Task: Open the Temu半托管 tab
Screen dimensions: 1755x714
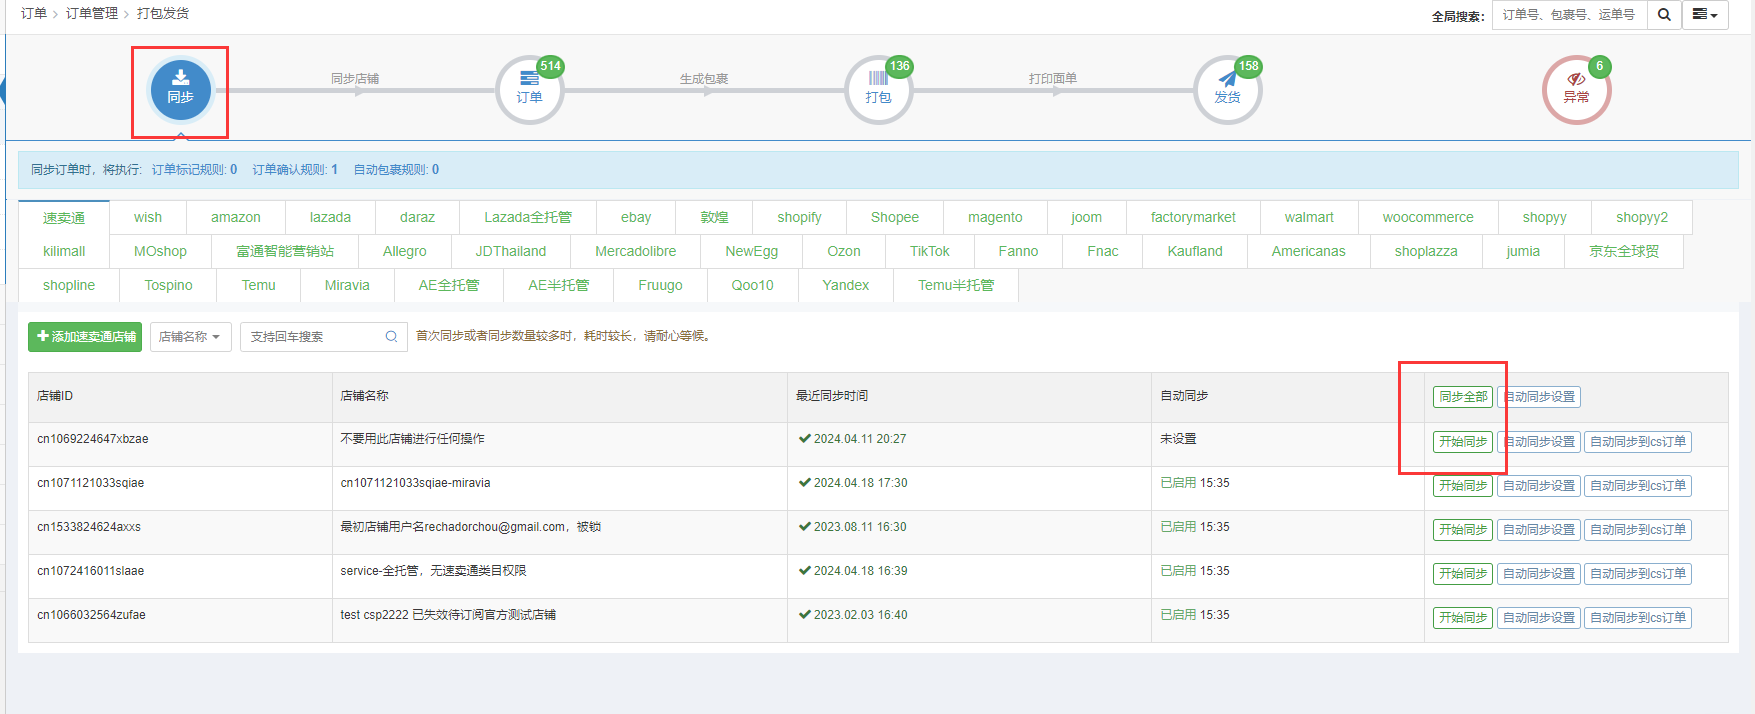Action: point(956,285)
